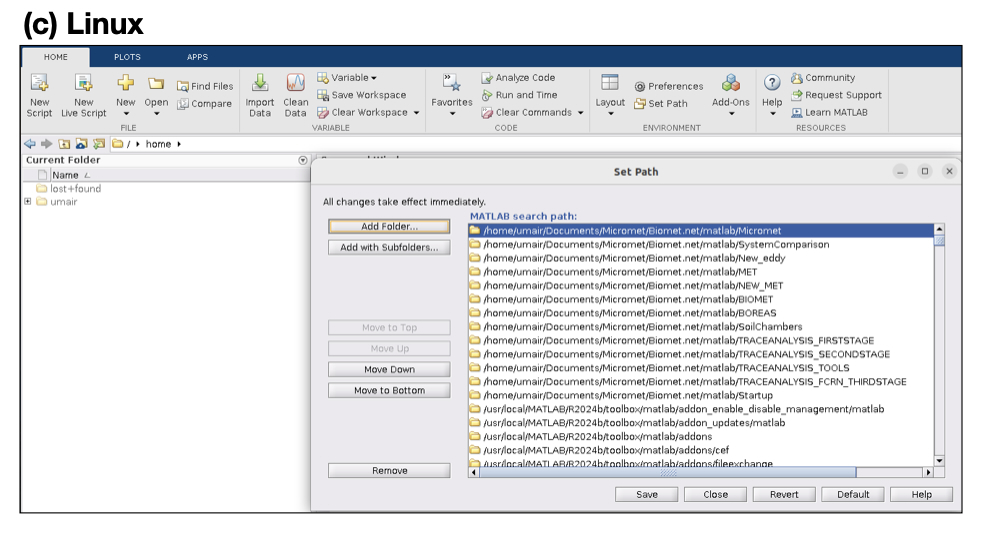Restore the Default path
The image size is (986, 535).
tap(853, 495)
